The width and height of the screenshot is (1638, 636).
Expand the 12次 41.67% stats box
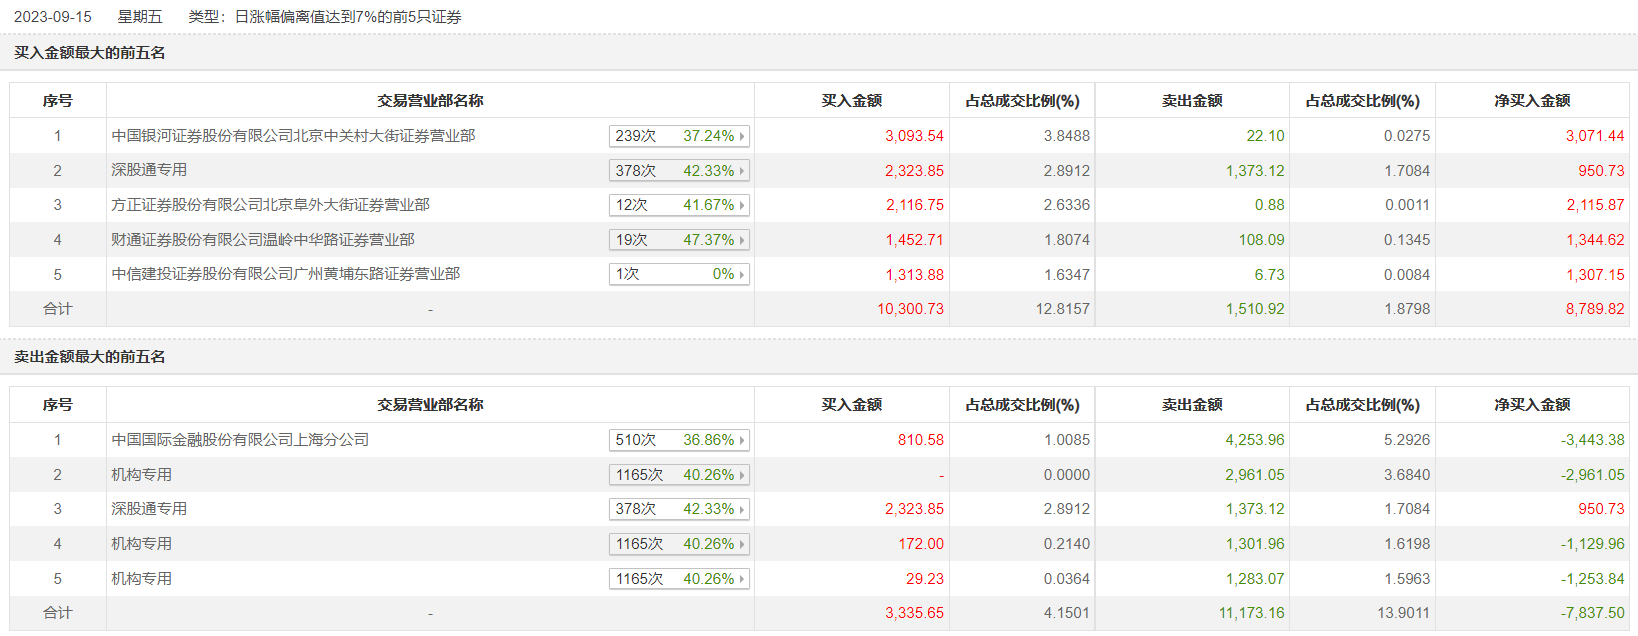pos(741,205)
